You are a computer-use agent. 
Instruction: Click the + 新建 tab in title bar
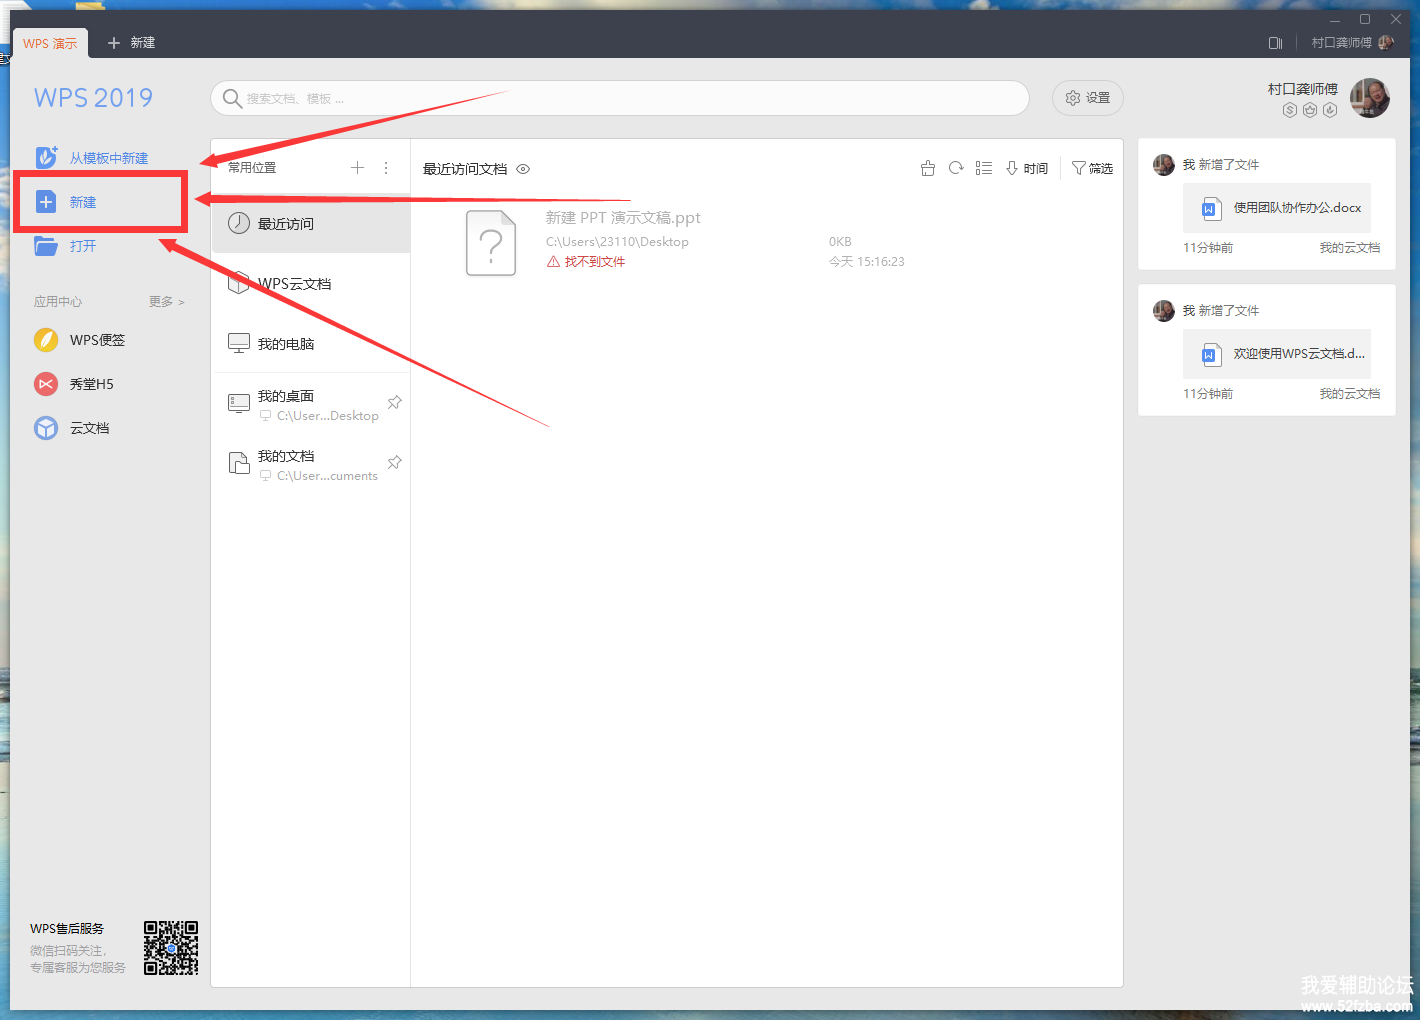[x=131, y=43]
